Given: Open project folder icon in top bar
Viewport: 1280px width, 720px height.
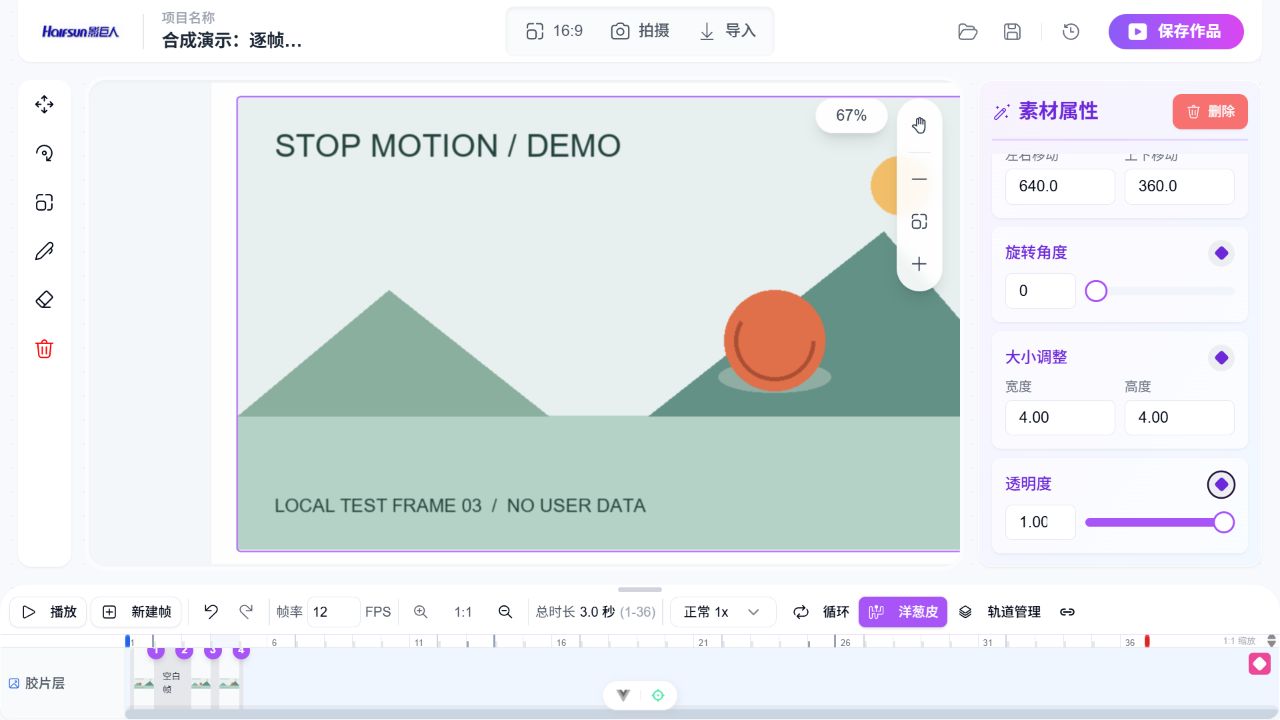Looking at the screenshot, I should coord(967,32).
